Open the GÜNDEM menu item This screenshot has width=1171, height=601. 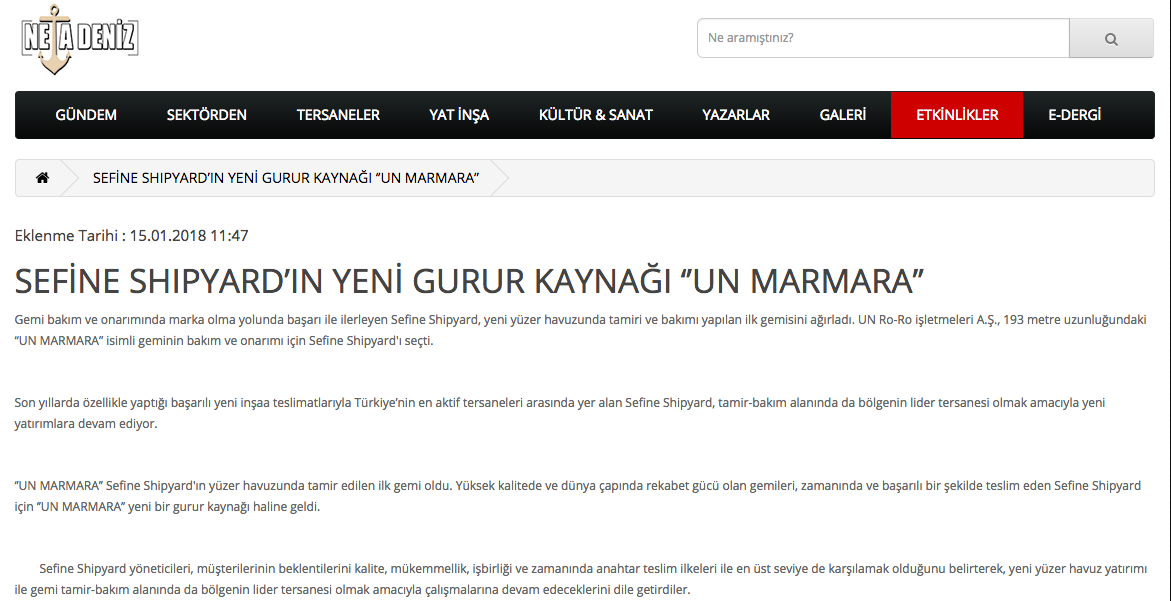(86, 115)
